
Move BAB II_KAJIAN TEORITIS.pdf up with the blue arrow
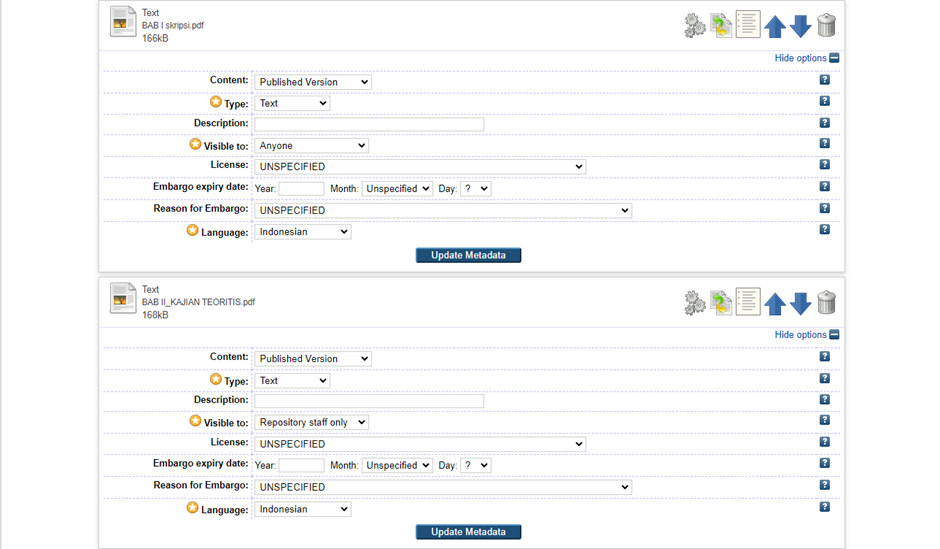pyautogui.click(x=774, y=303)
